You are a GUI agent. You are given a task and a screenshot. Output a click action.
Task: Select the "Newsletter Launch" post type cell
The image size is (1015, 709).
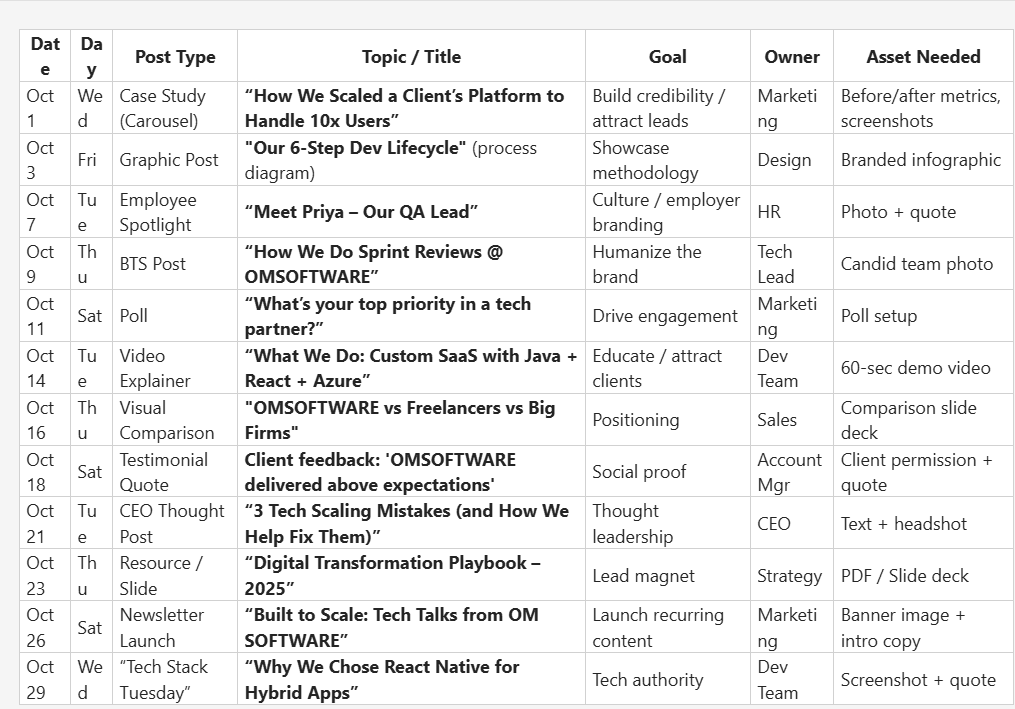[x=162, y=628]
